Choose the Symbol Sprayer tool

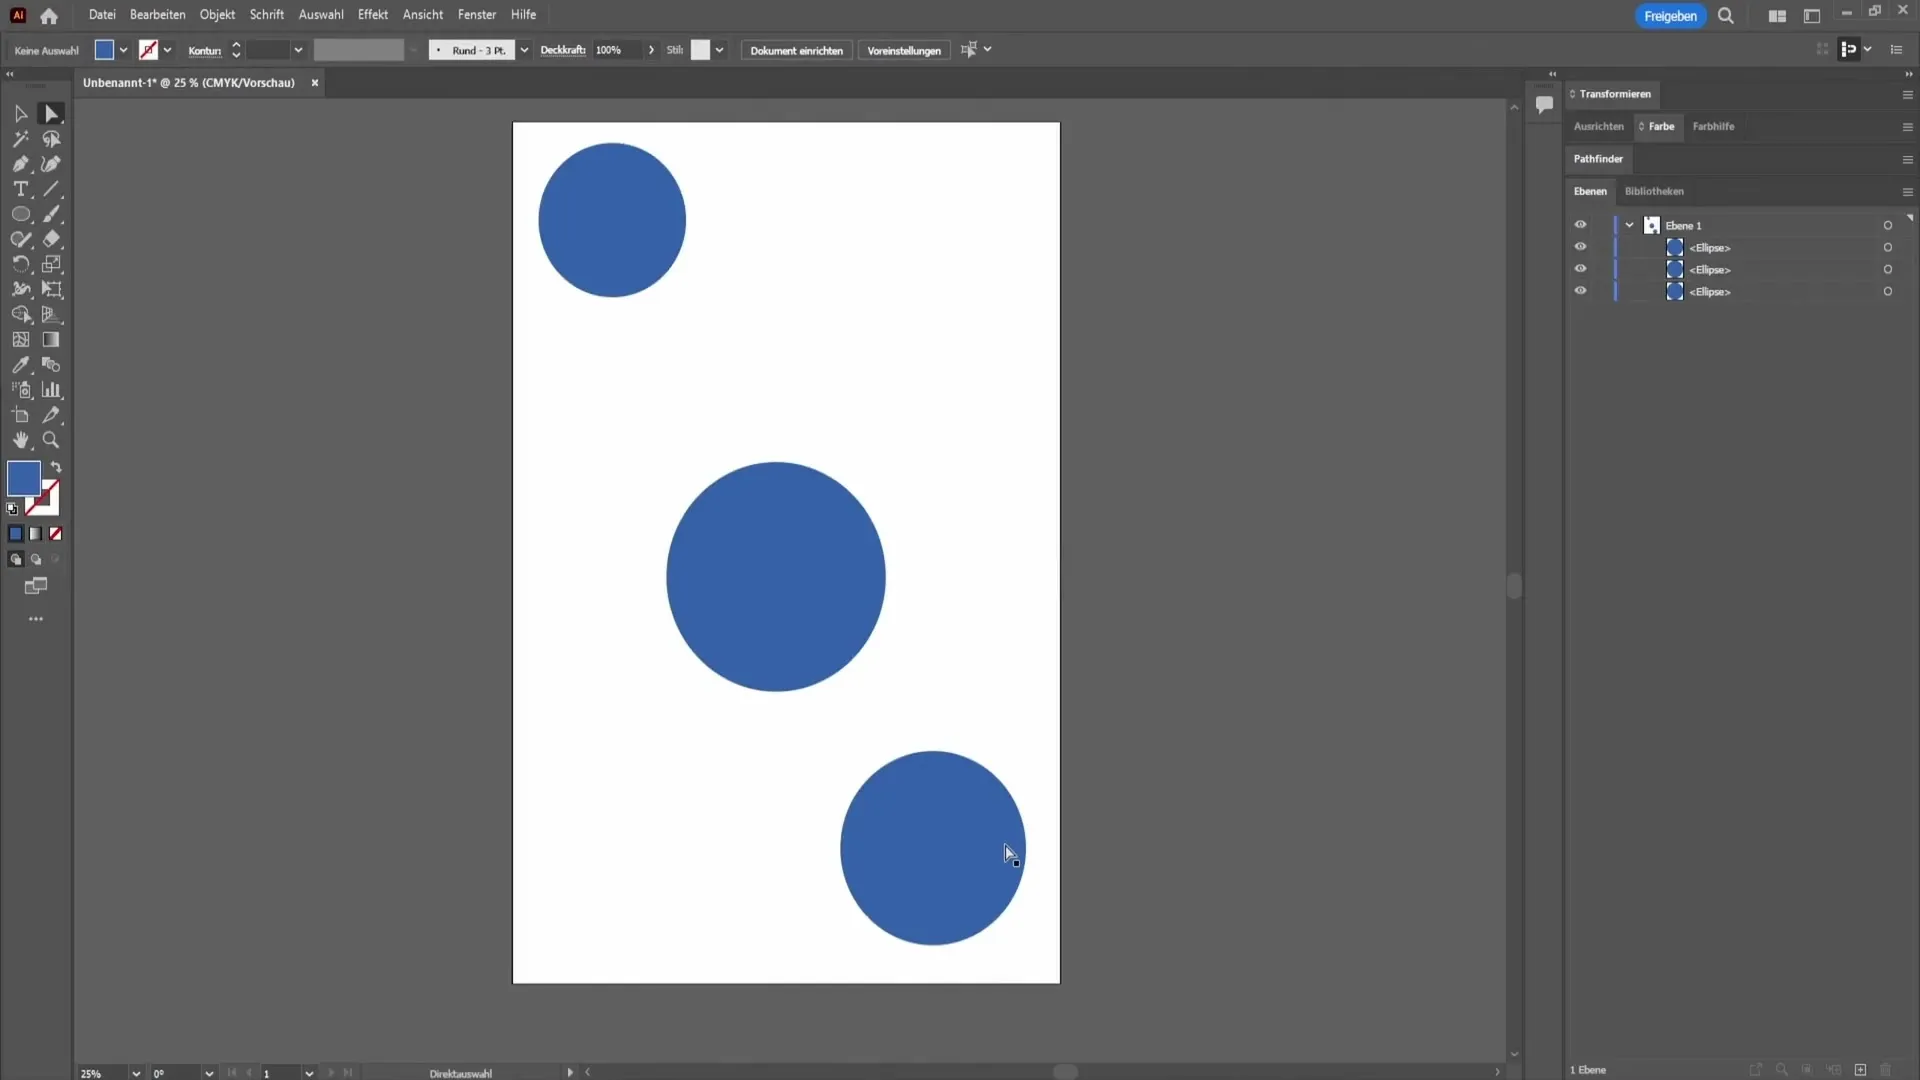tap(20, 390)
